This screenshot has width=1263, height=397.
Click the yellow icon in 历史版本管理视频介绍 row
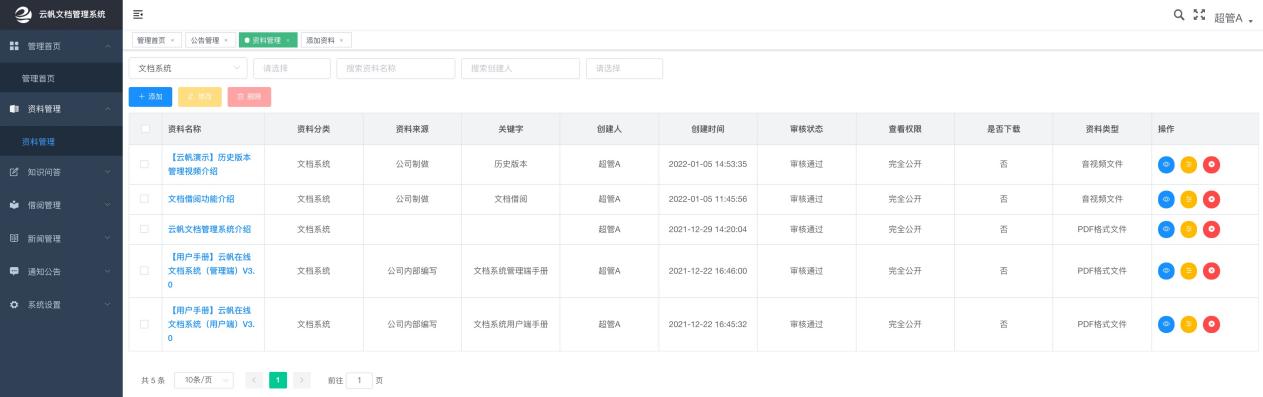tap(1189, 164)
